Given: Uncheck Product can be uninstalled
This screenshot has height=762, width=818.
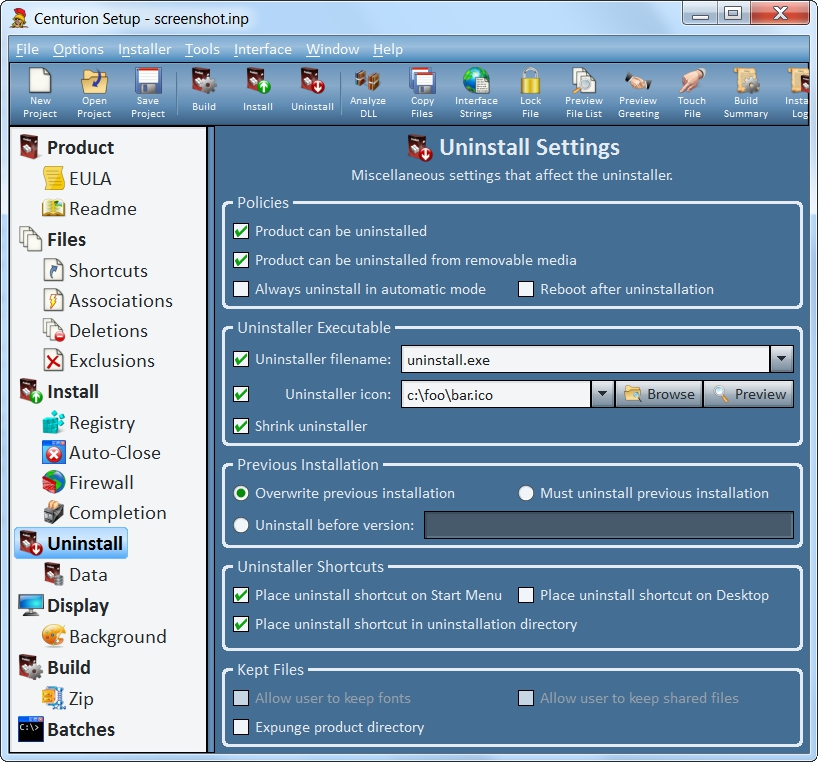Looking at the screenshot, I should (241, 231).
